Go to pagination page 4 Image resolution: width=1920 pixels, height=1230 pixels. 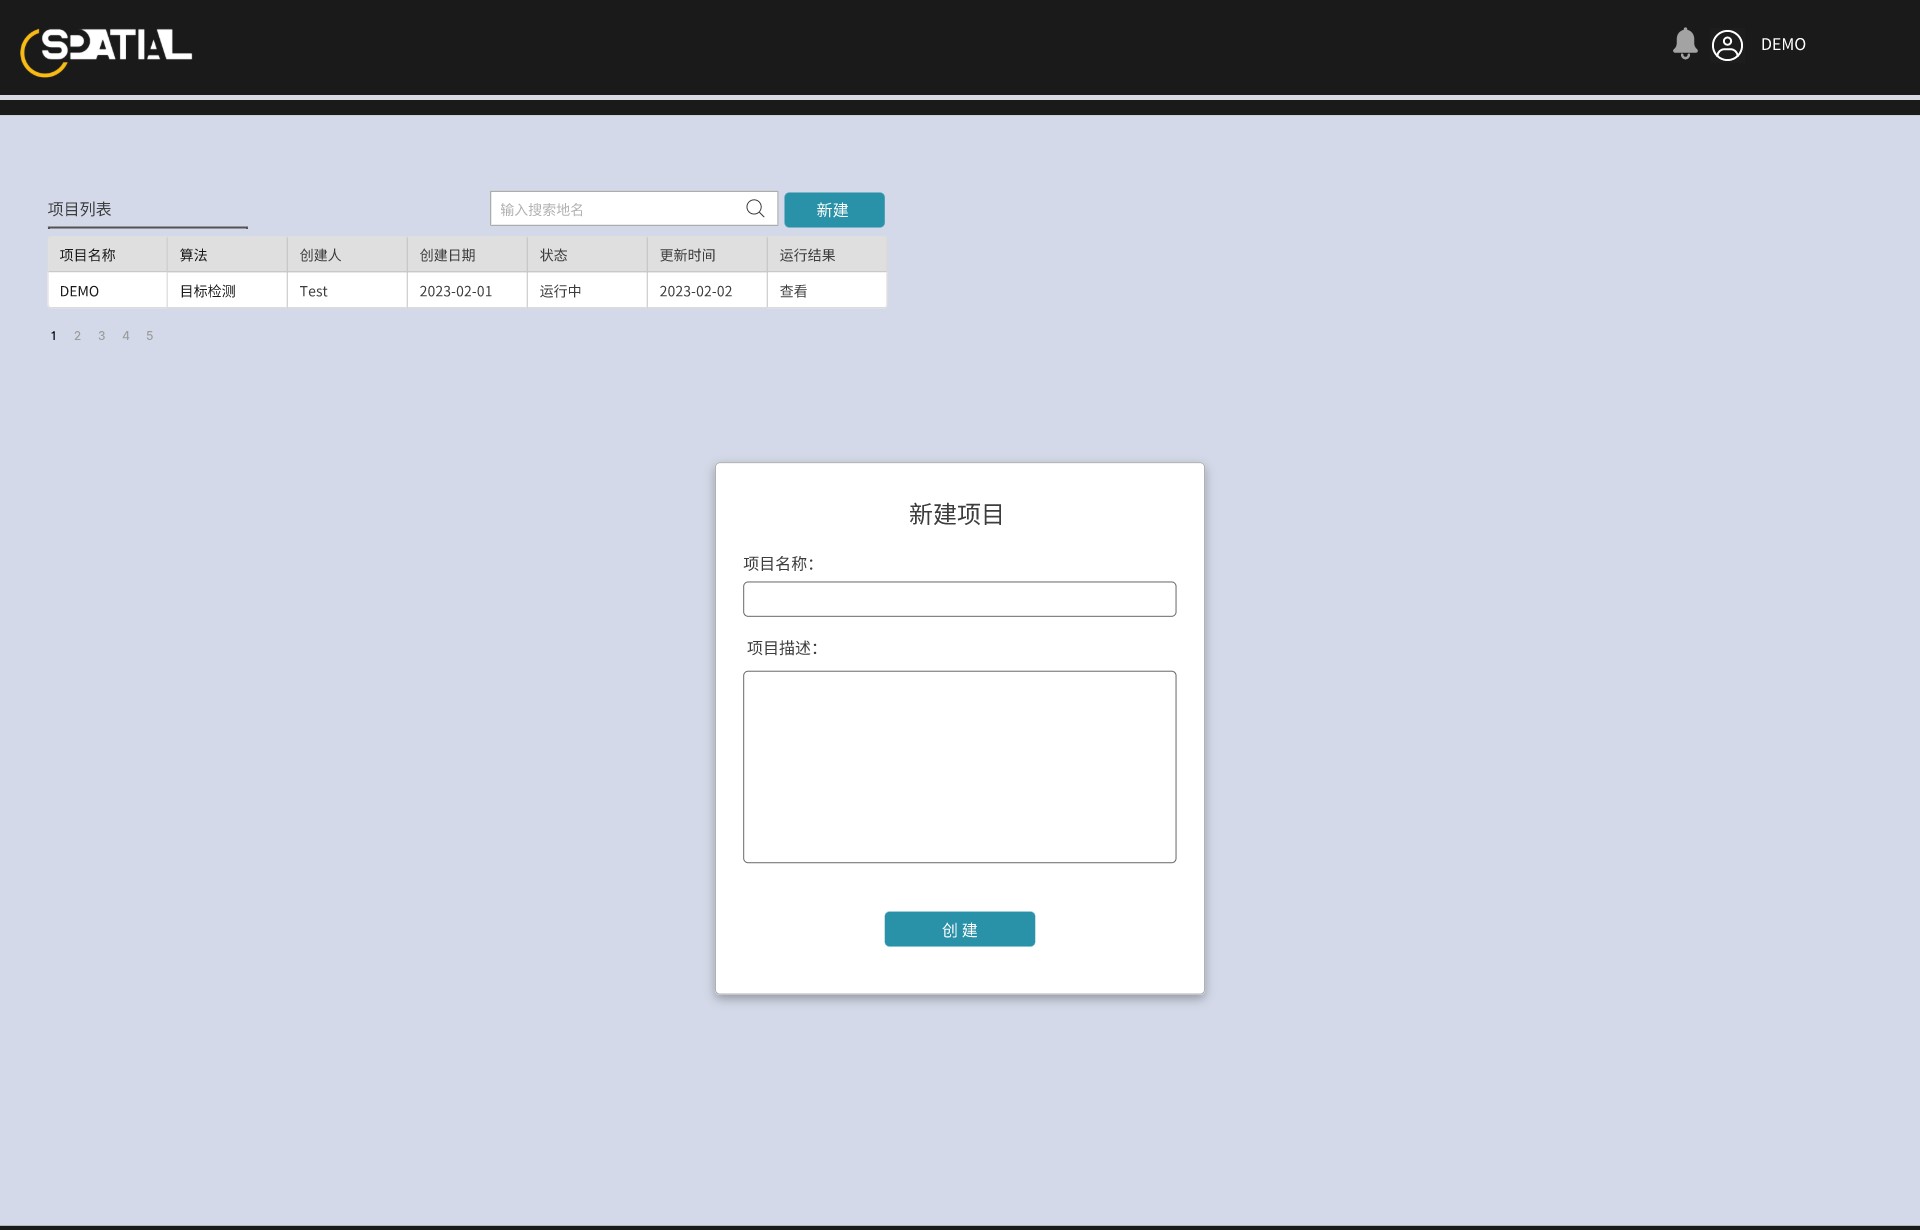pyautogui.click(x=125, y=336)
